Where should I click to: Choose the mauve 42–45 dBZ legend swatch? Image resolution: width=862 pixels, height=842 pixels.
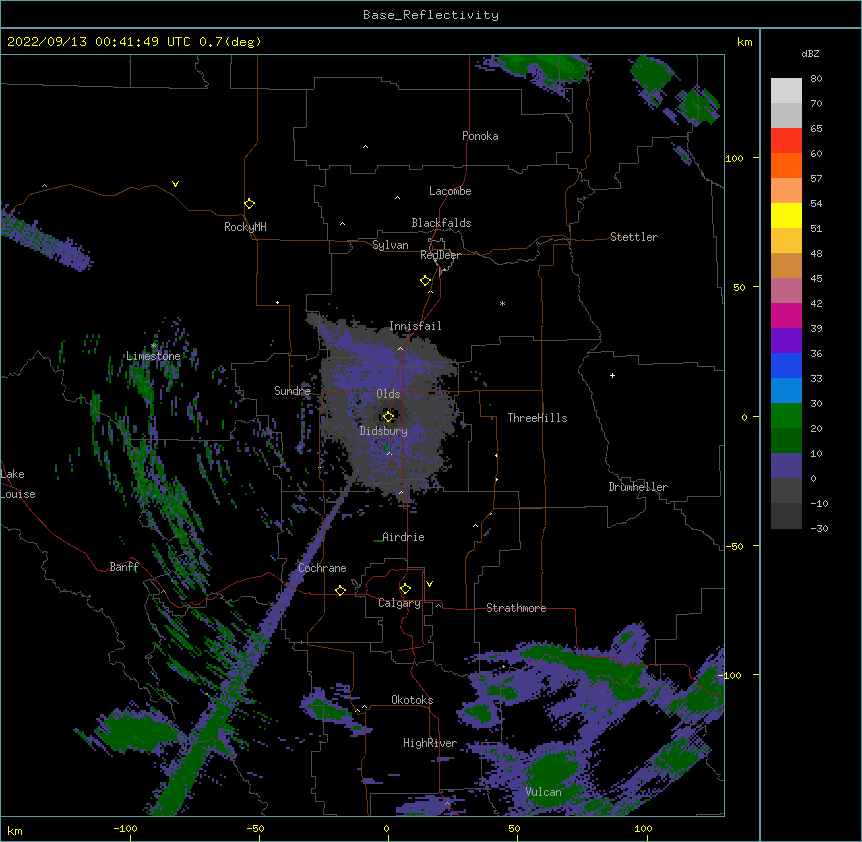click(786, 291)
